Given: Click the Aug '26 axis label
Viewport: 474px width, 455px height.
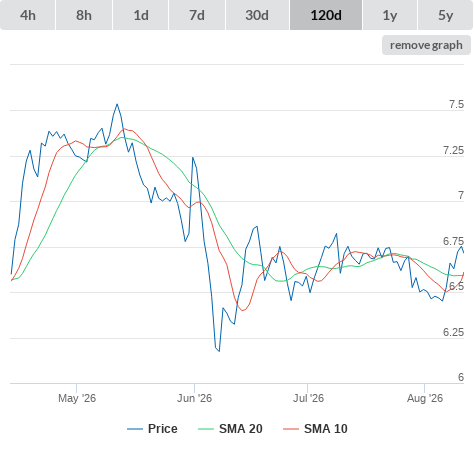Looking at the screenshot, I should point(425,398).
